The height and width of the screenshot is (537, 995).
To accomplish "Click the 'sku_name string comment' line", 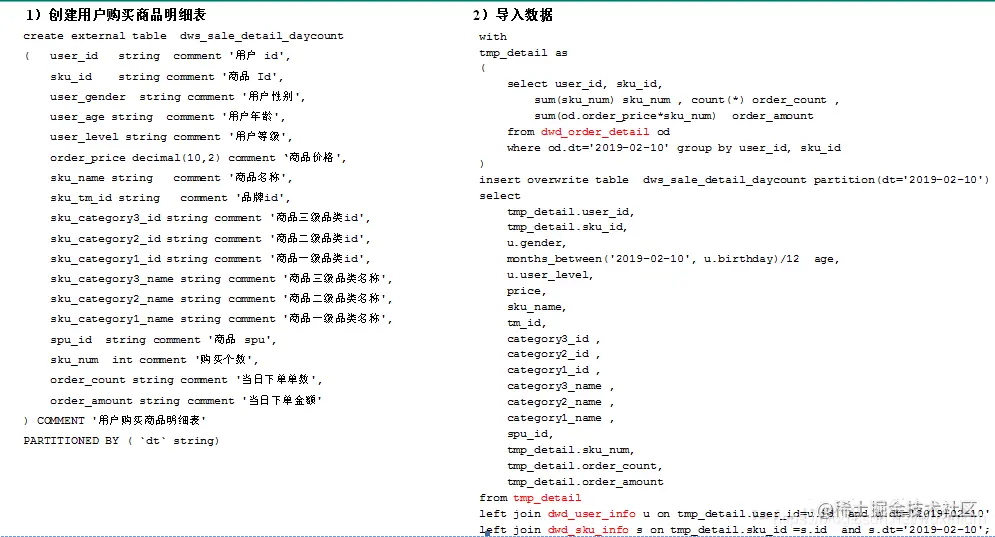I will point(171,178).
